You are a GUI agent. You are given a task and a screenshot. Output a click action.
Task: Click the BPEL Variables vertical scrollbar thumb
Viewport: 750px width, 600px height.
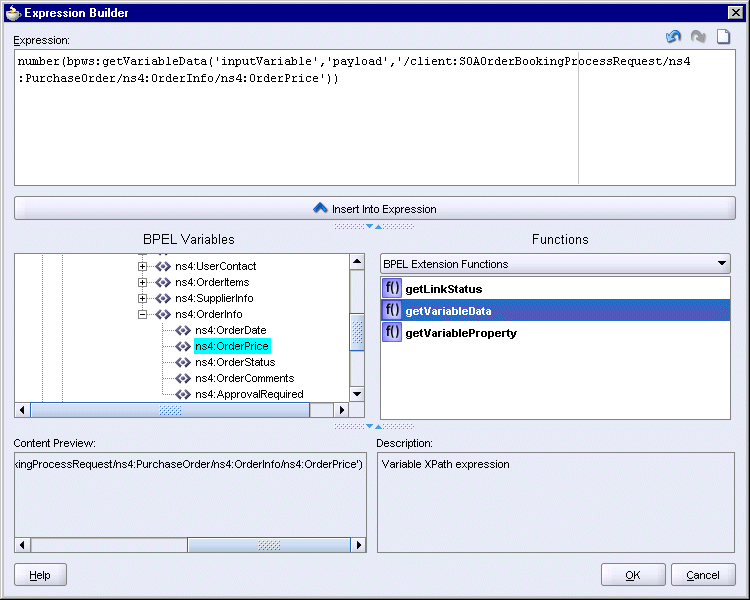(357, 332)
